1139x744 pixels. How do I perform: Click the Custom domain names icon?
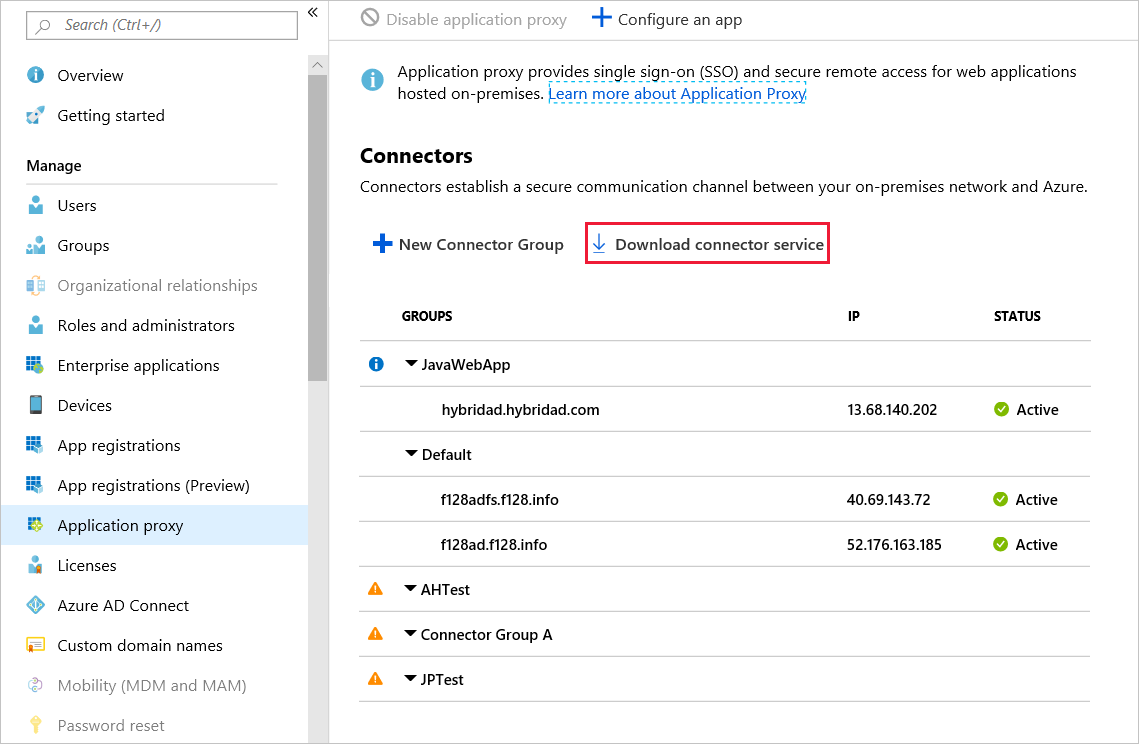36,645
